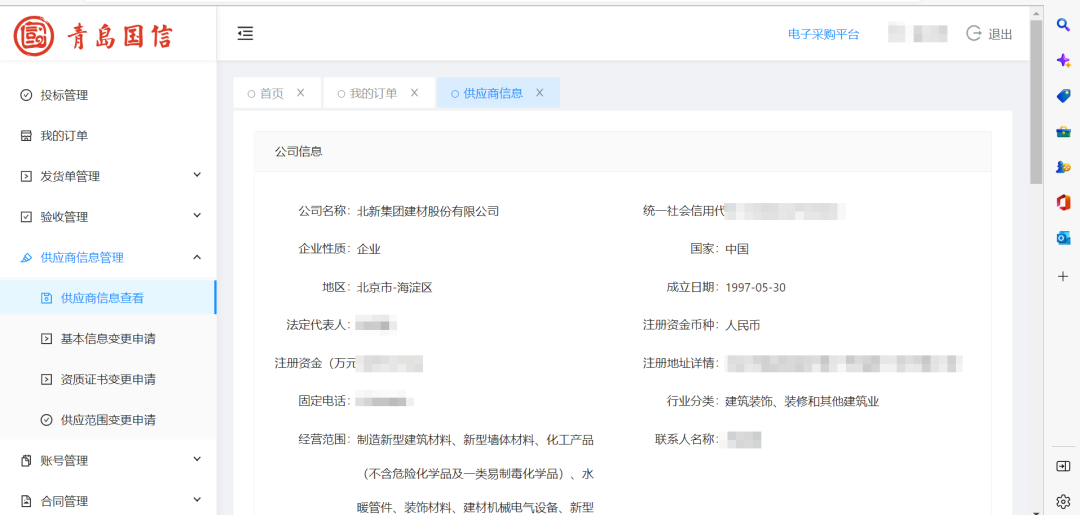Open 基本信息变更申请 menu item
Screen dimensions: 1080x515
(x=108, y=339)
